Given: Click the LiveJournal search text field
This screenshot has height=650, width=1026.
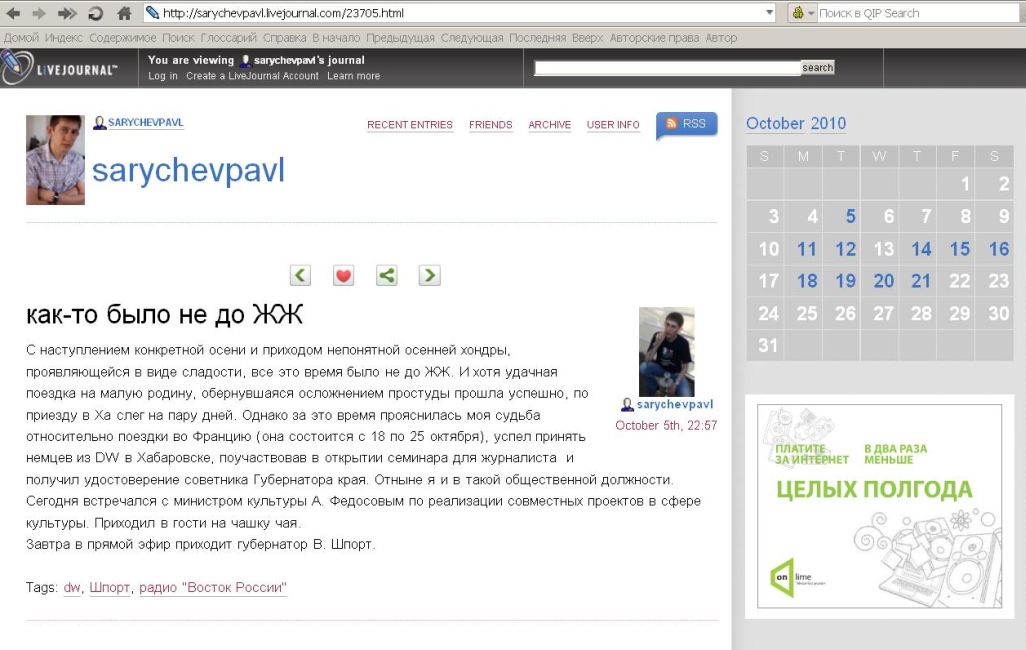Looking at the screenshot, I should (667, 68).
